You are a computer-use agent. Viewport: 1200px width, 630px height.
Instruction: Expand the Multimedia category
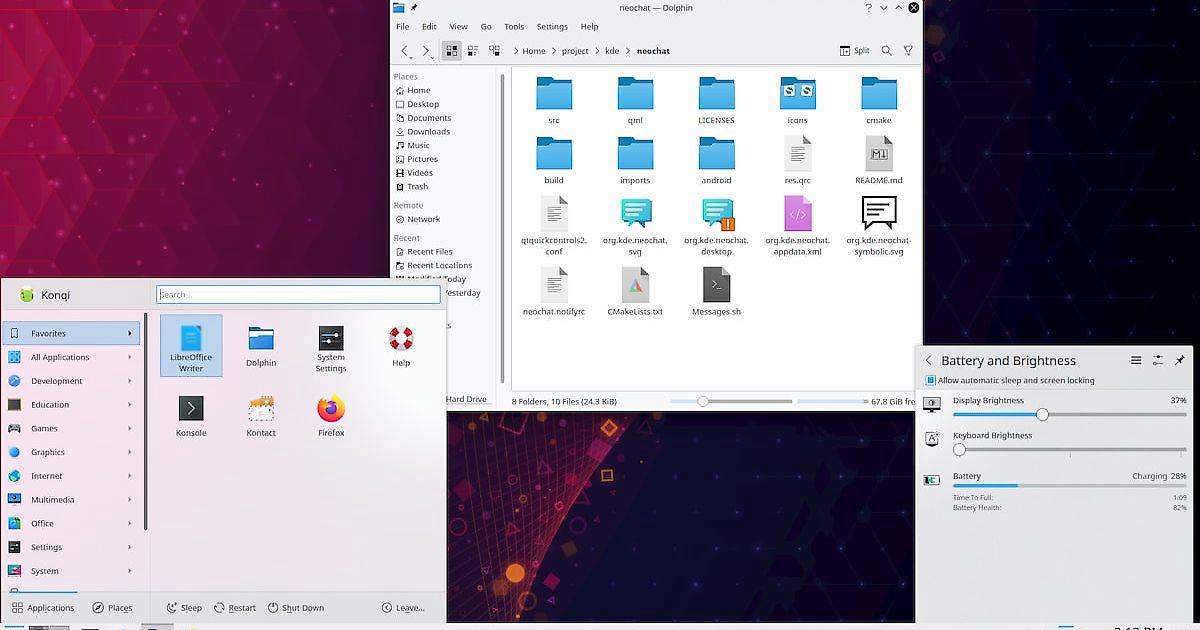71,500
